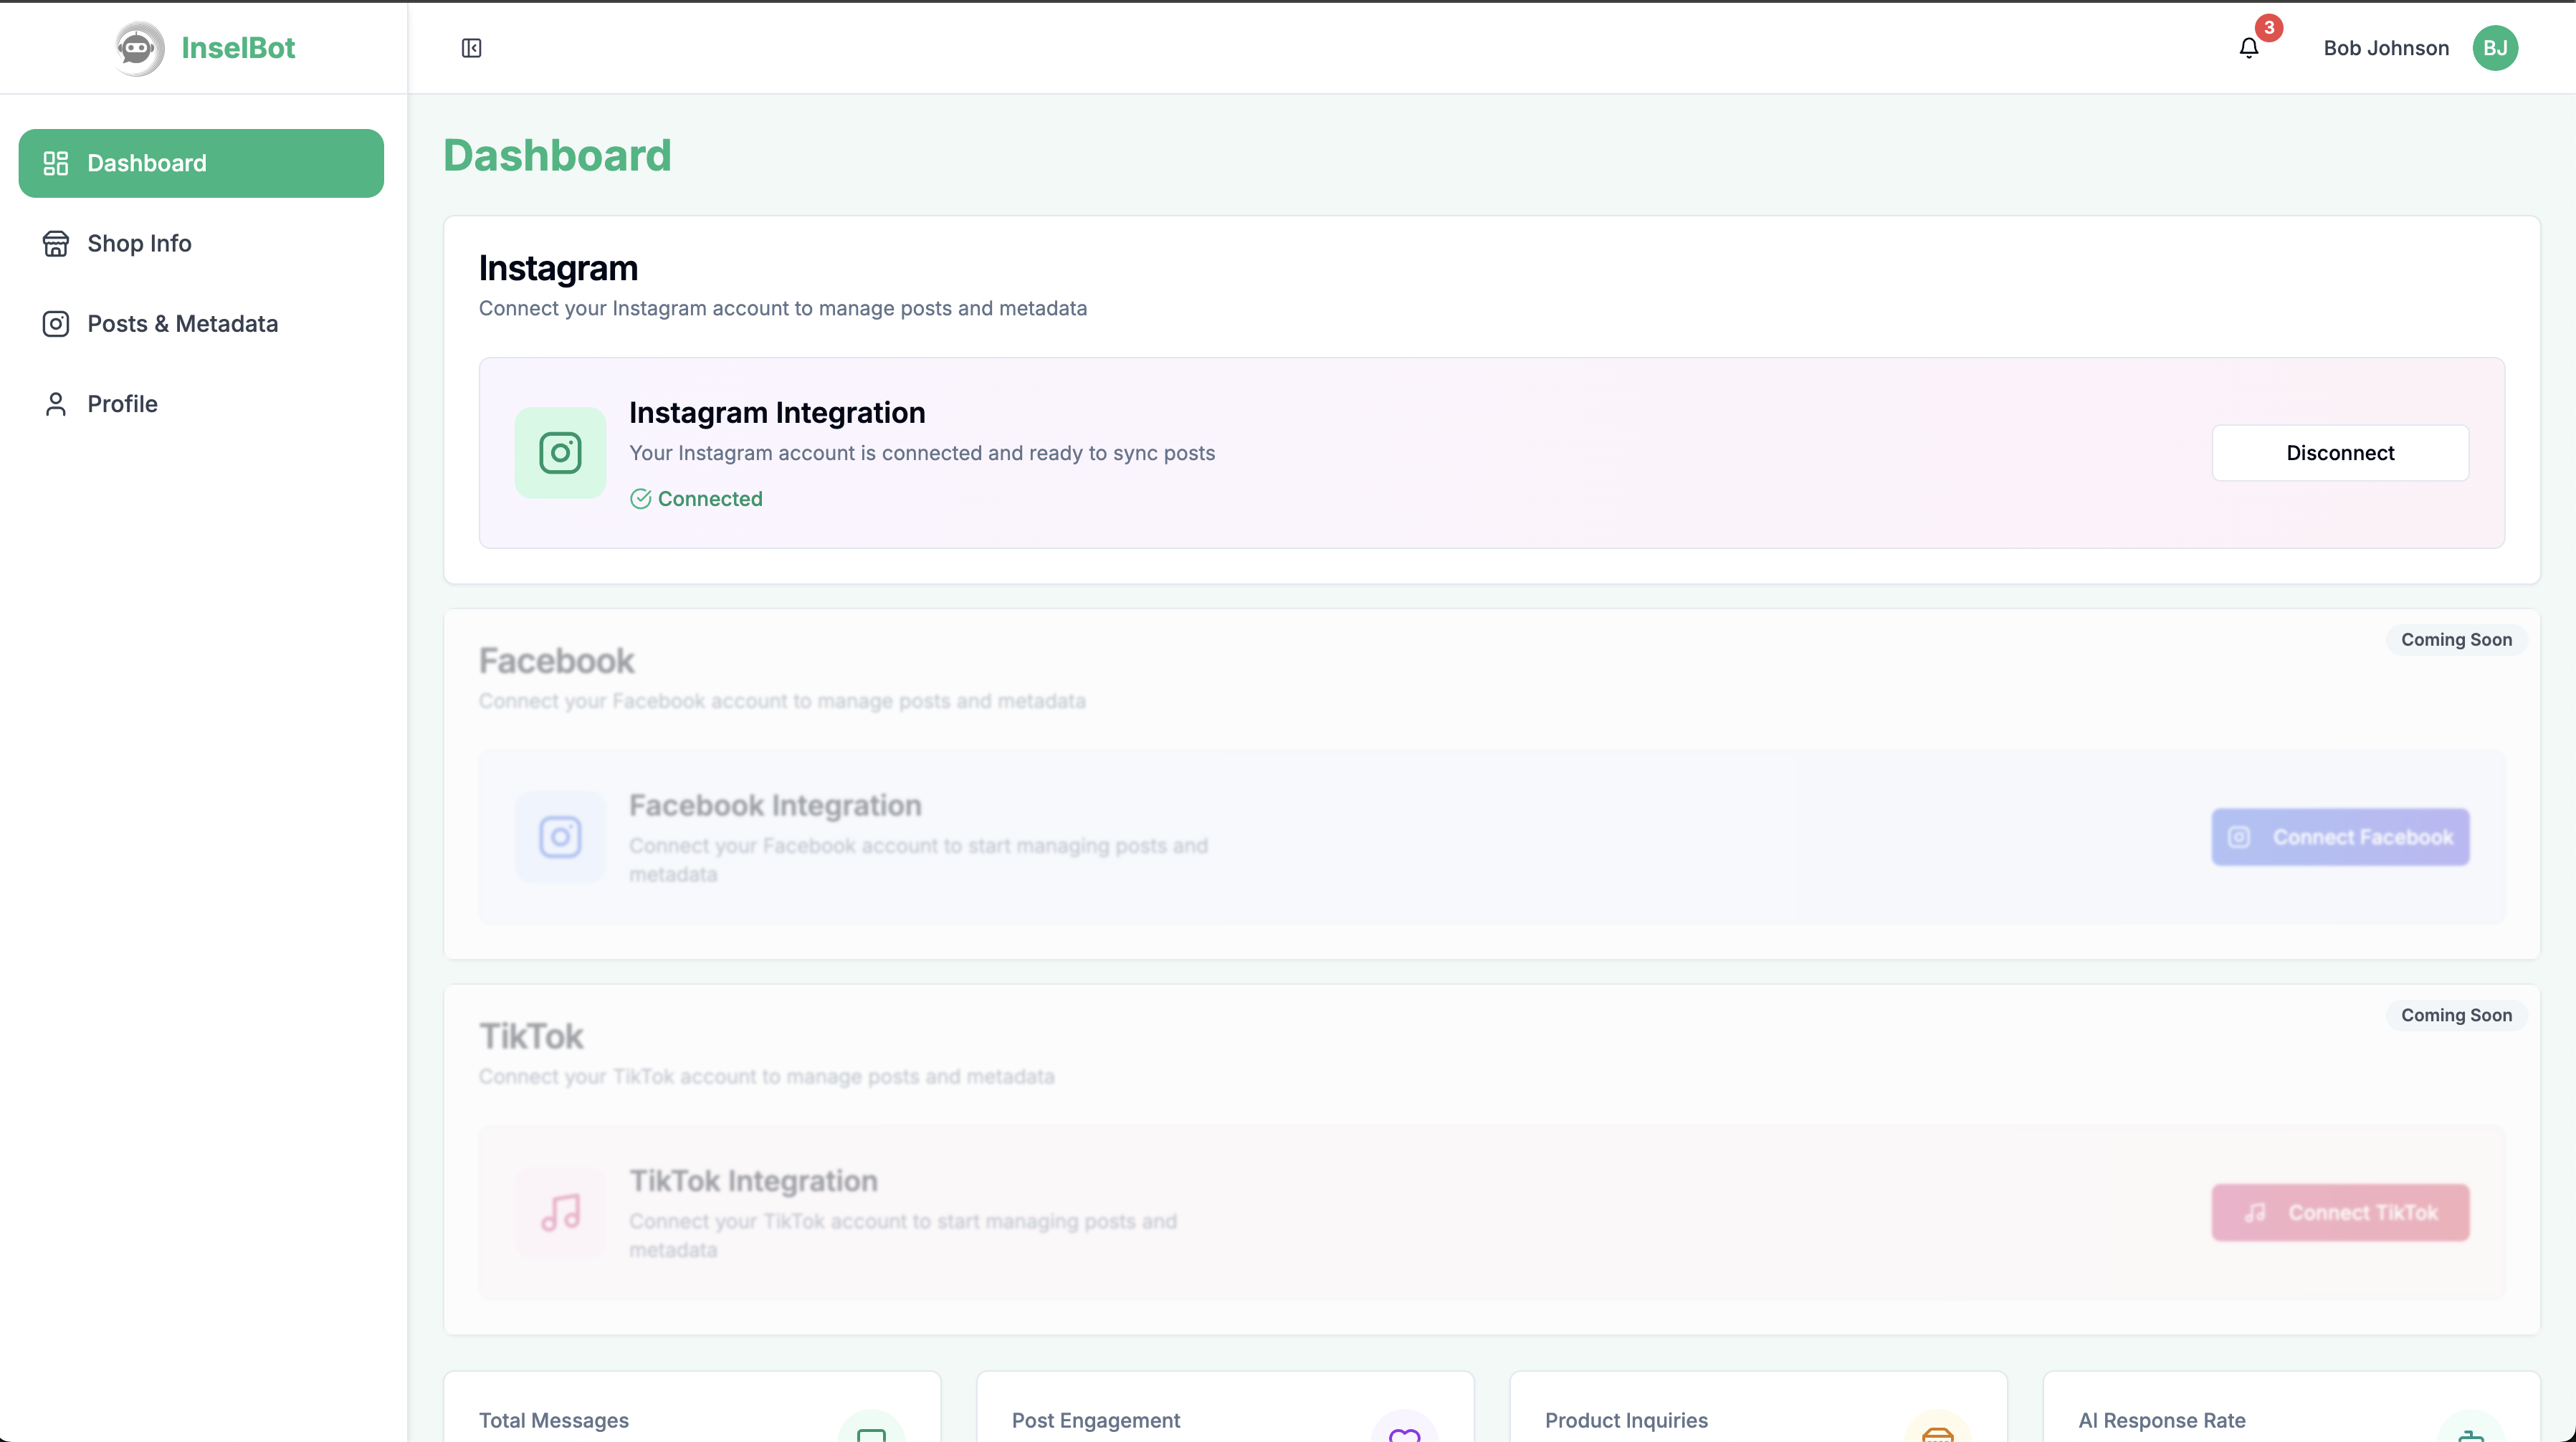Click the Connected status checkmark
Image resolution: width=2576 pixels, height=1442 pixels.
pyautogui.click(x=640, y=498)
